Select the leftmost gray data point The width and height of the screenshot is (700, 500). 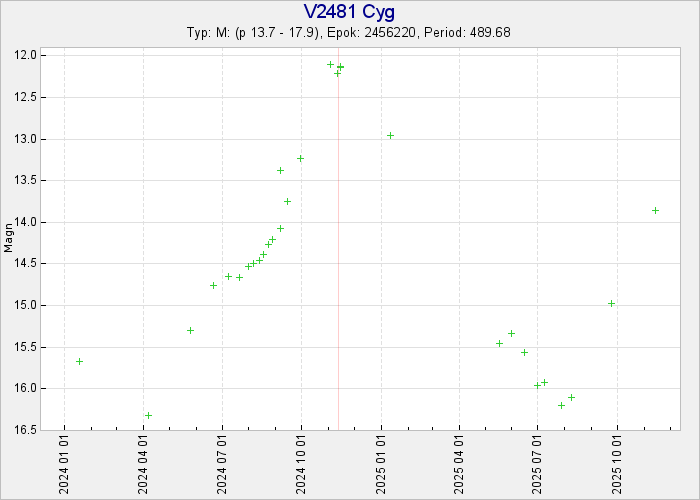79,361
